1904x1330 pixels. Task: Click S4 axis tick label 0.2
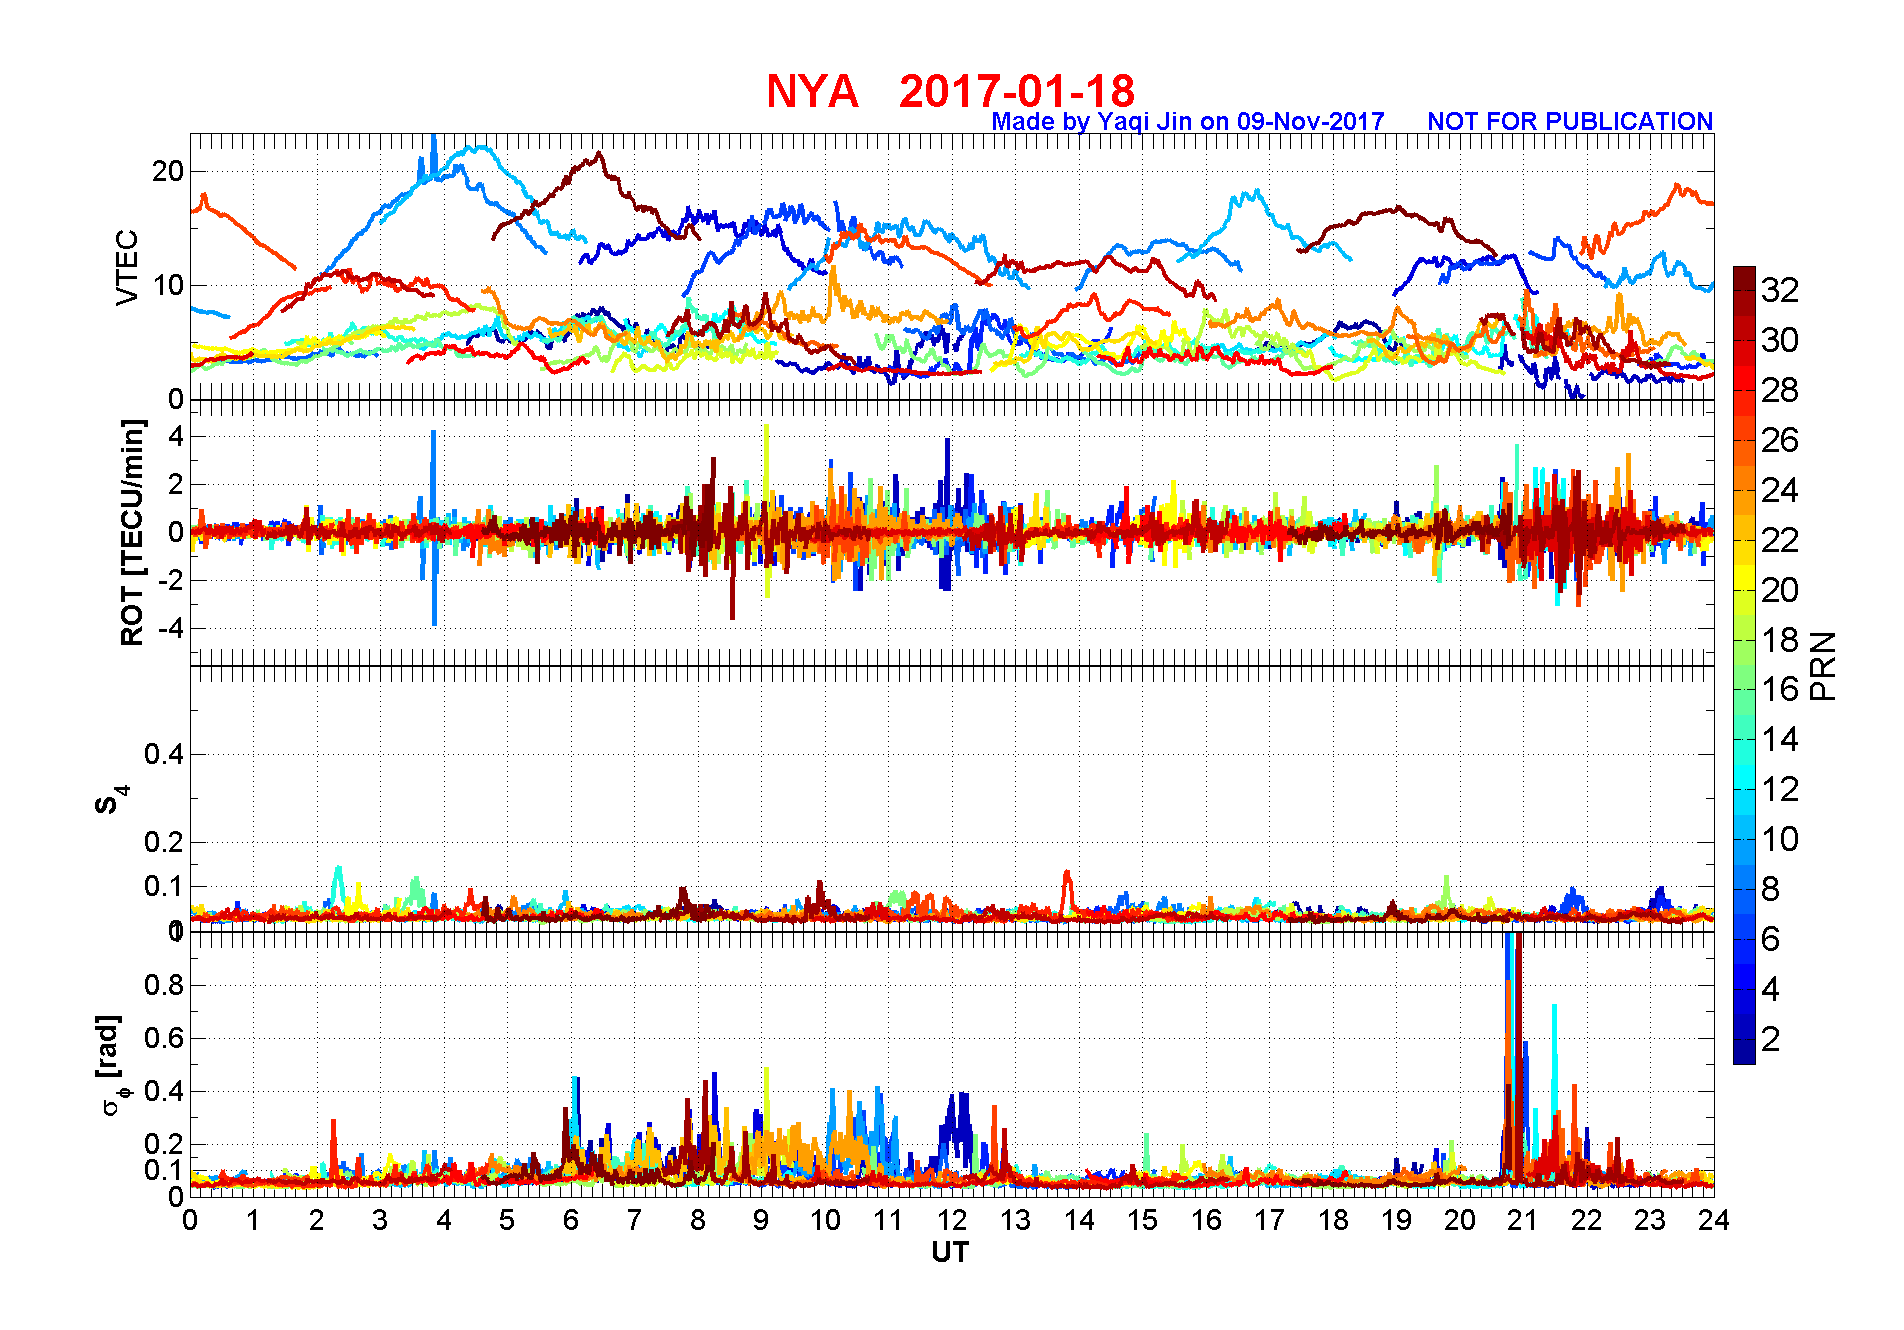[164, 842]
